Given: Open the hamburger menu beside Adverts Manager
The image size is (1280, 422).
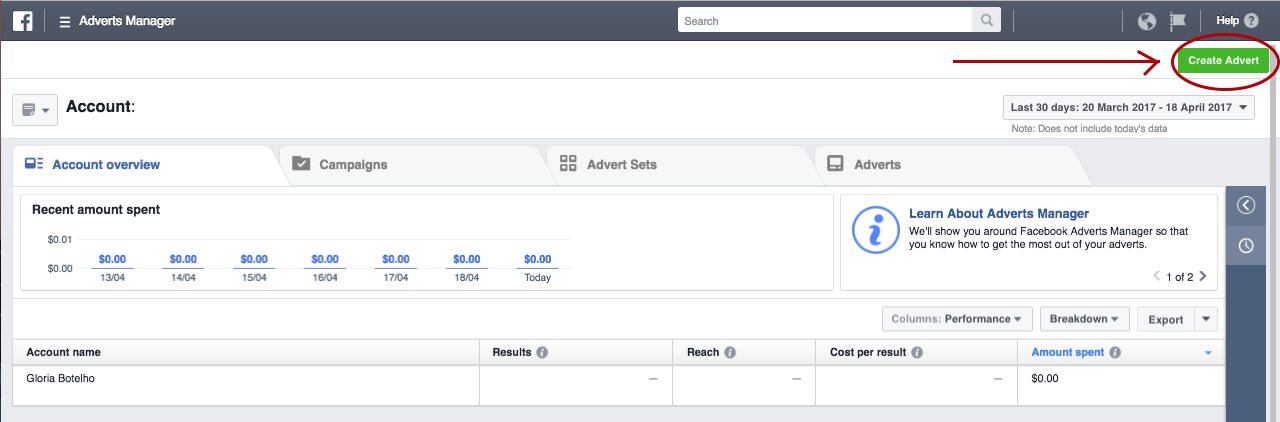Looking at the screenshot, I should [x=65, y=21].
